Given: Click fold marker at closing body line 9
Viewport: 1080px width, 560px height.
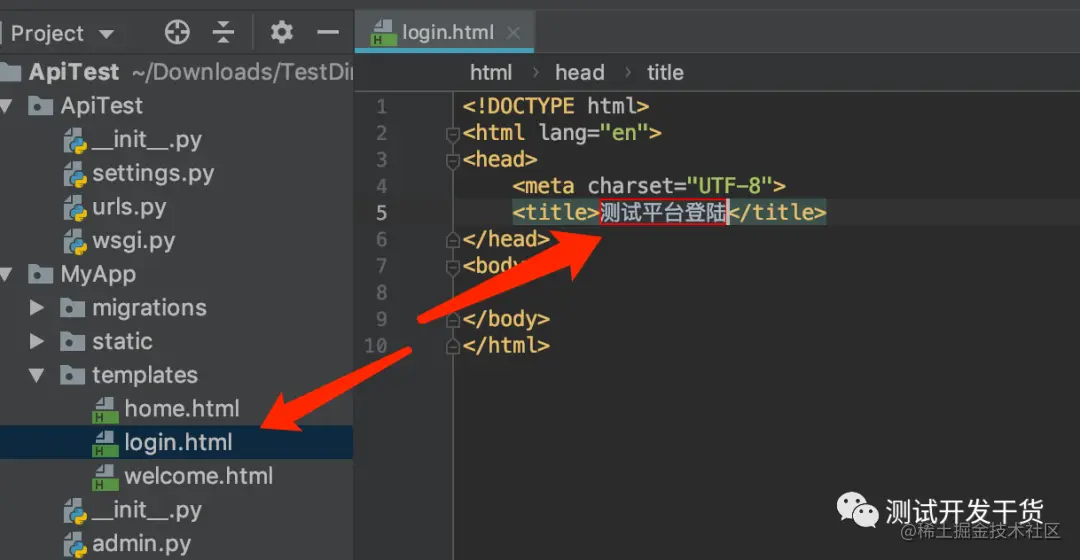Looking at the screenshot, I should coord(453,320).
